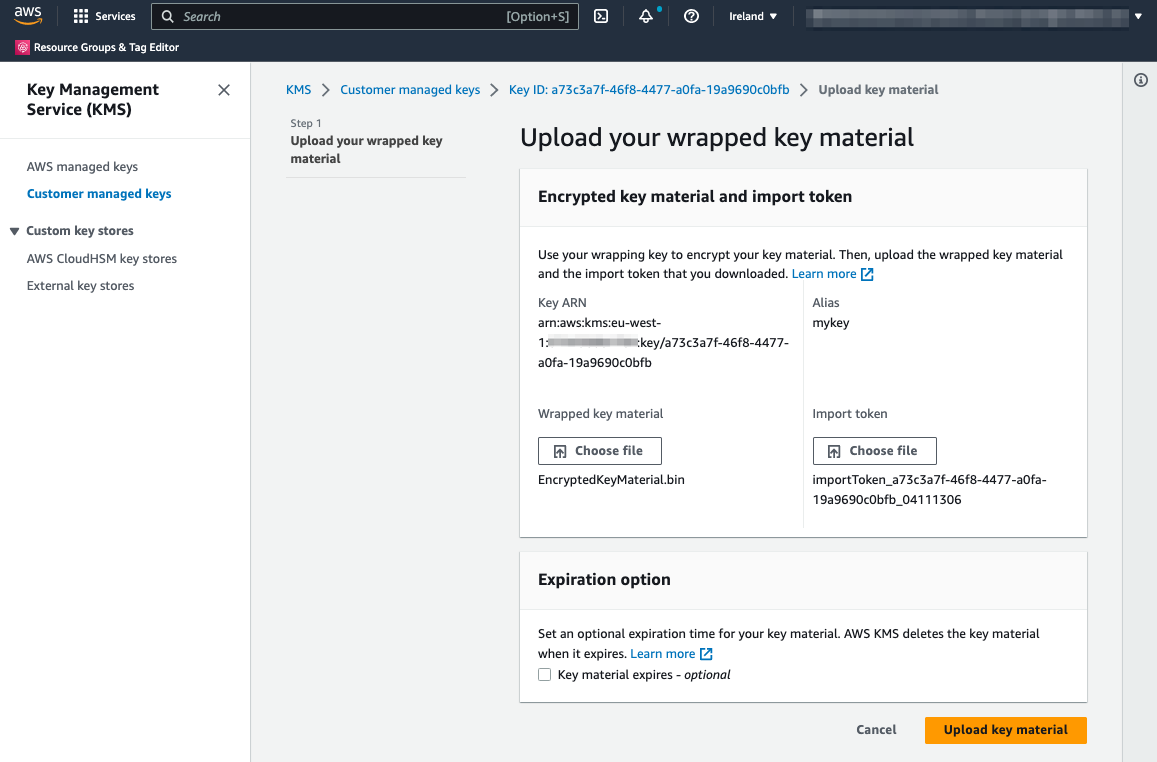The height and width of the screenshot is (762, 1157).
Task: Open Key ID breadcrumb link
Action: click(x=649, y=89)
